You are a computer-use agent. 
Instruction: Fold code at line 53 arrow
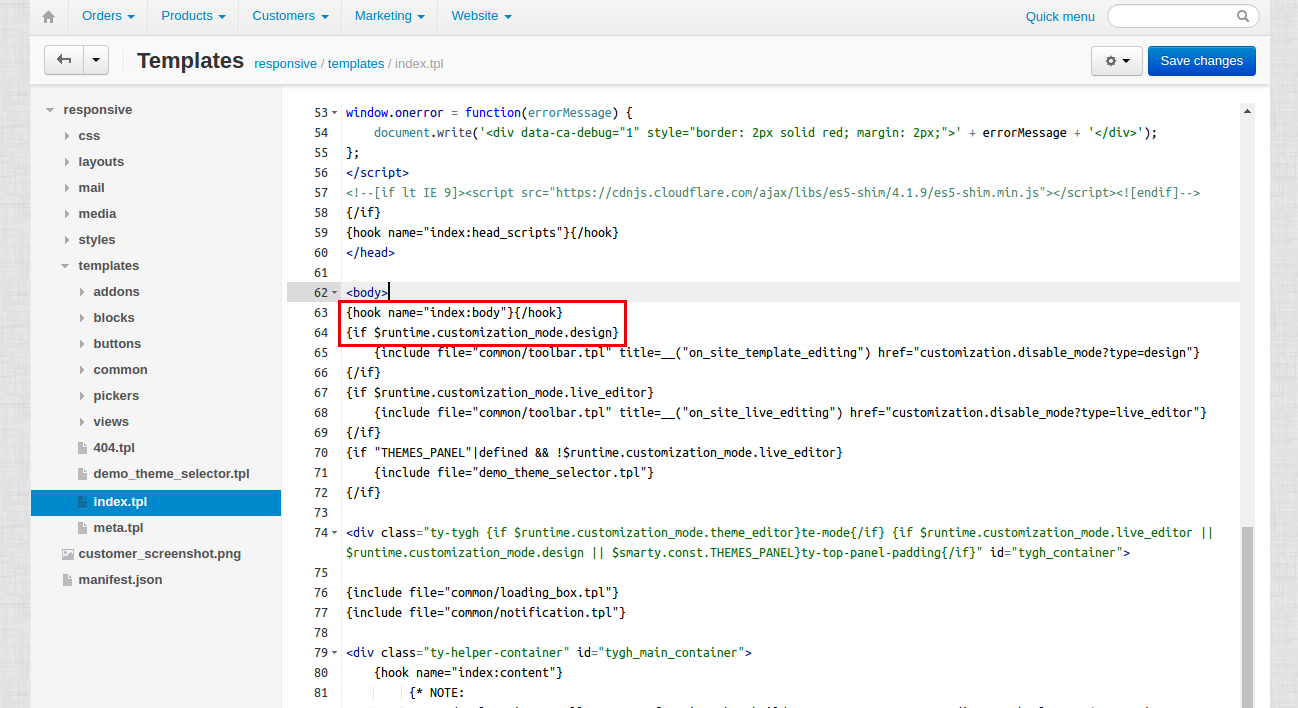[335, 113]
